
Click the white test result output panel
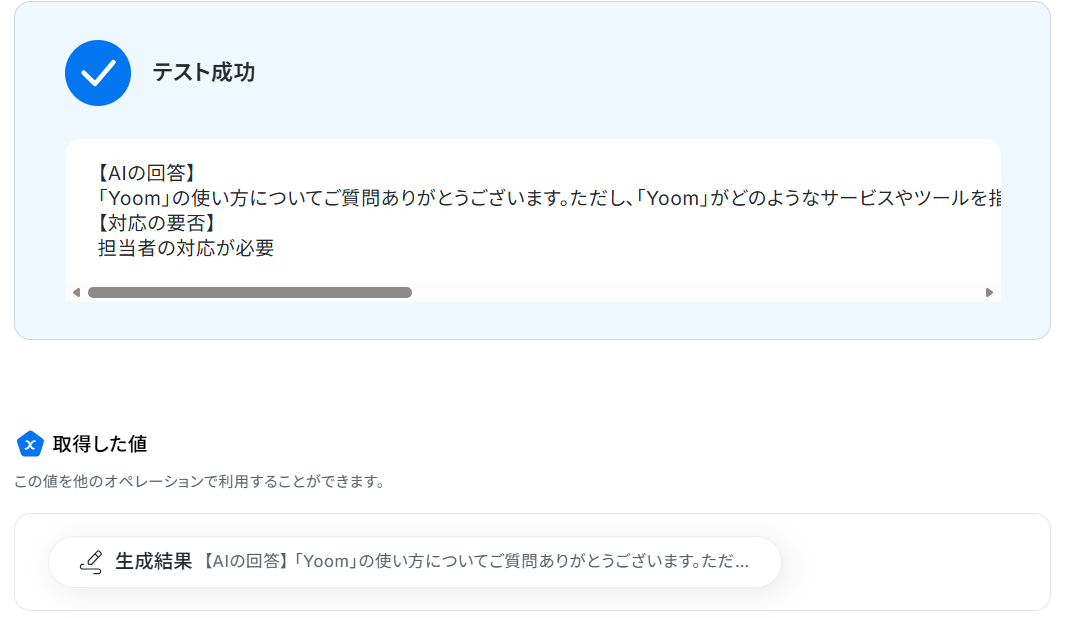(x=533, y=220)
